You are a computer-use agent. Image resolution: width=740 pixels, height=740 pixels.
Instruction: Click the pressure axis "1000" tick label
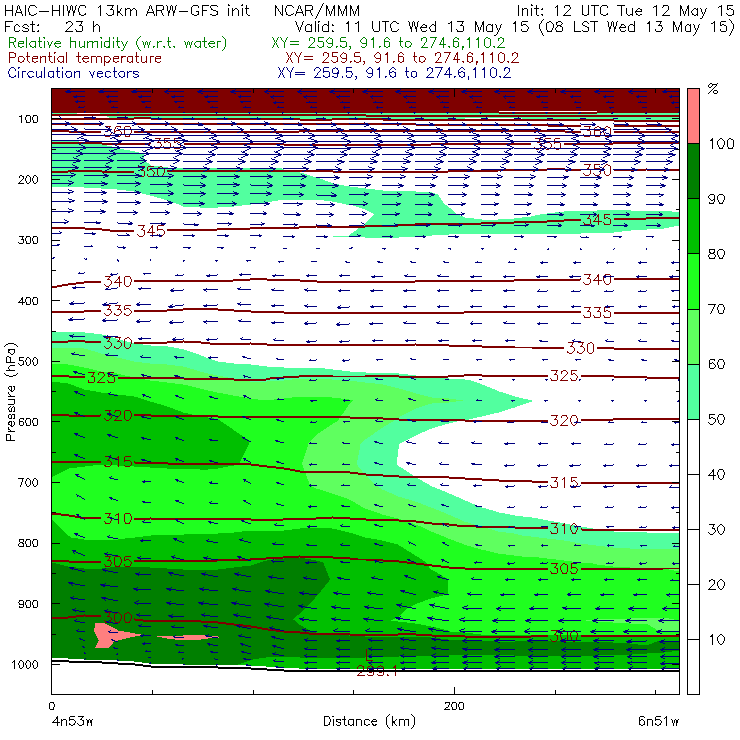(24, 664)
